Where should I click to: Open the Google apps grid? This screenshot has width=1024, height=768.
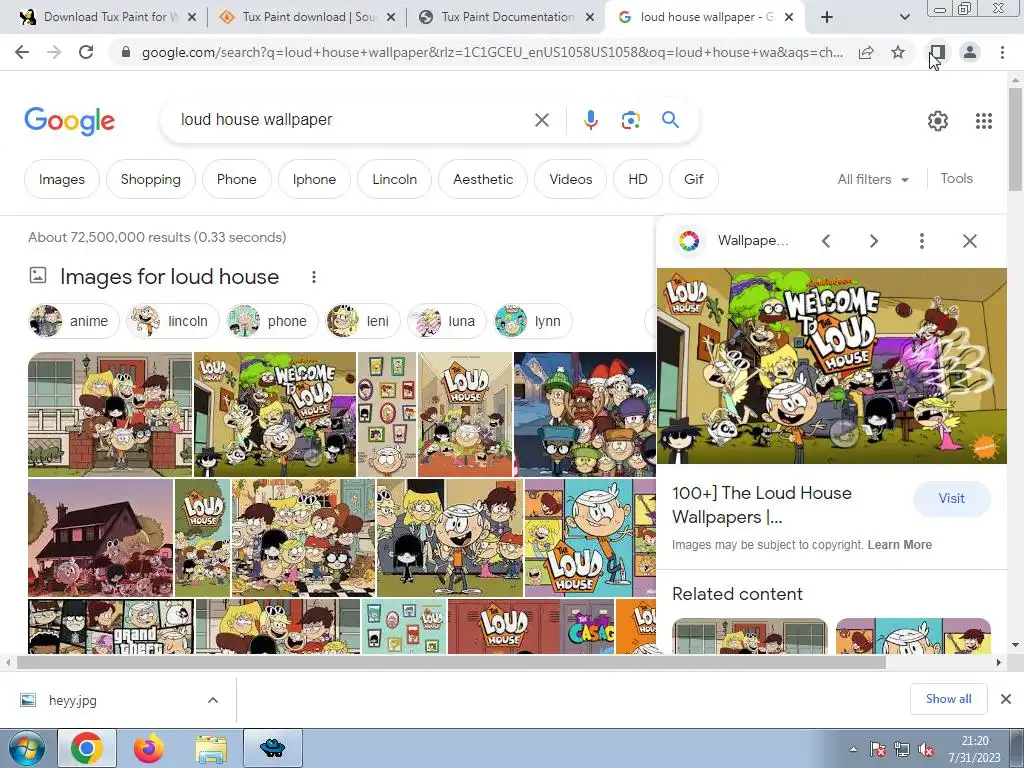point(984,121)
